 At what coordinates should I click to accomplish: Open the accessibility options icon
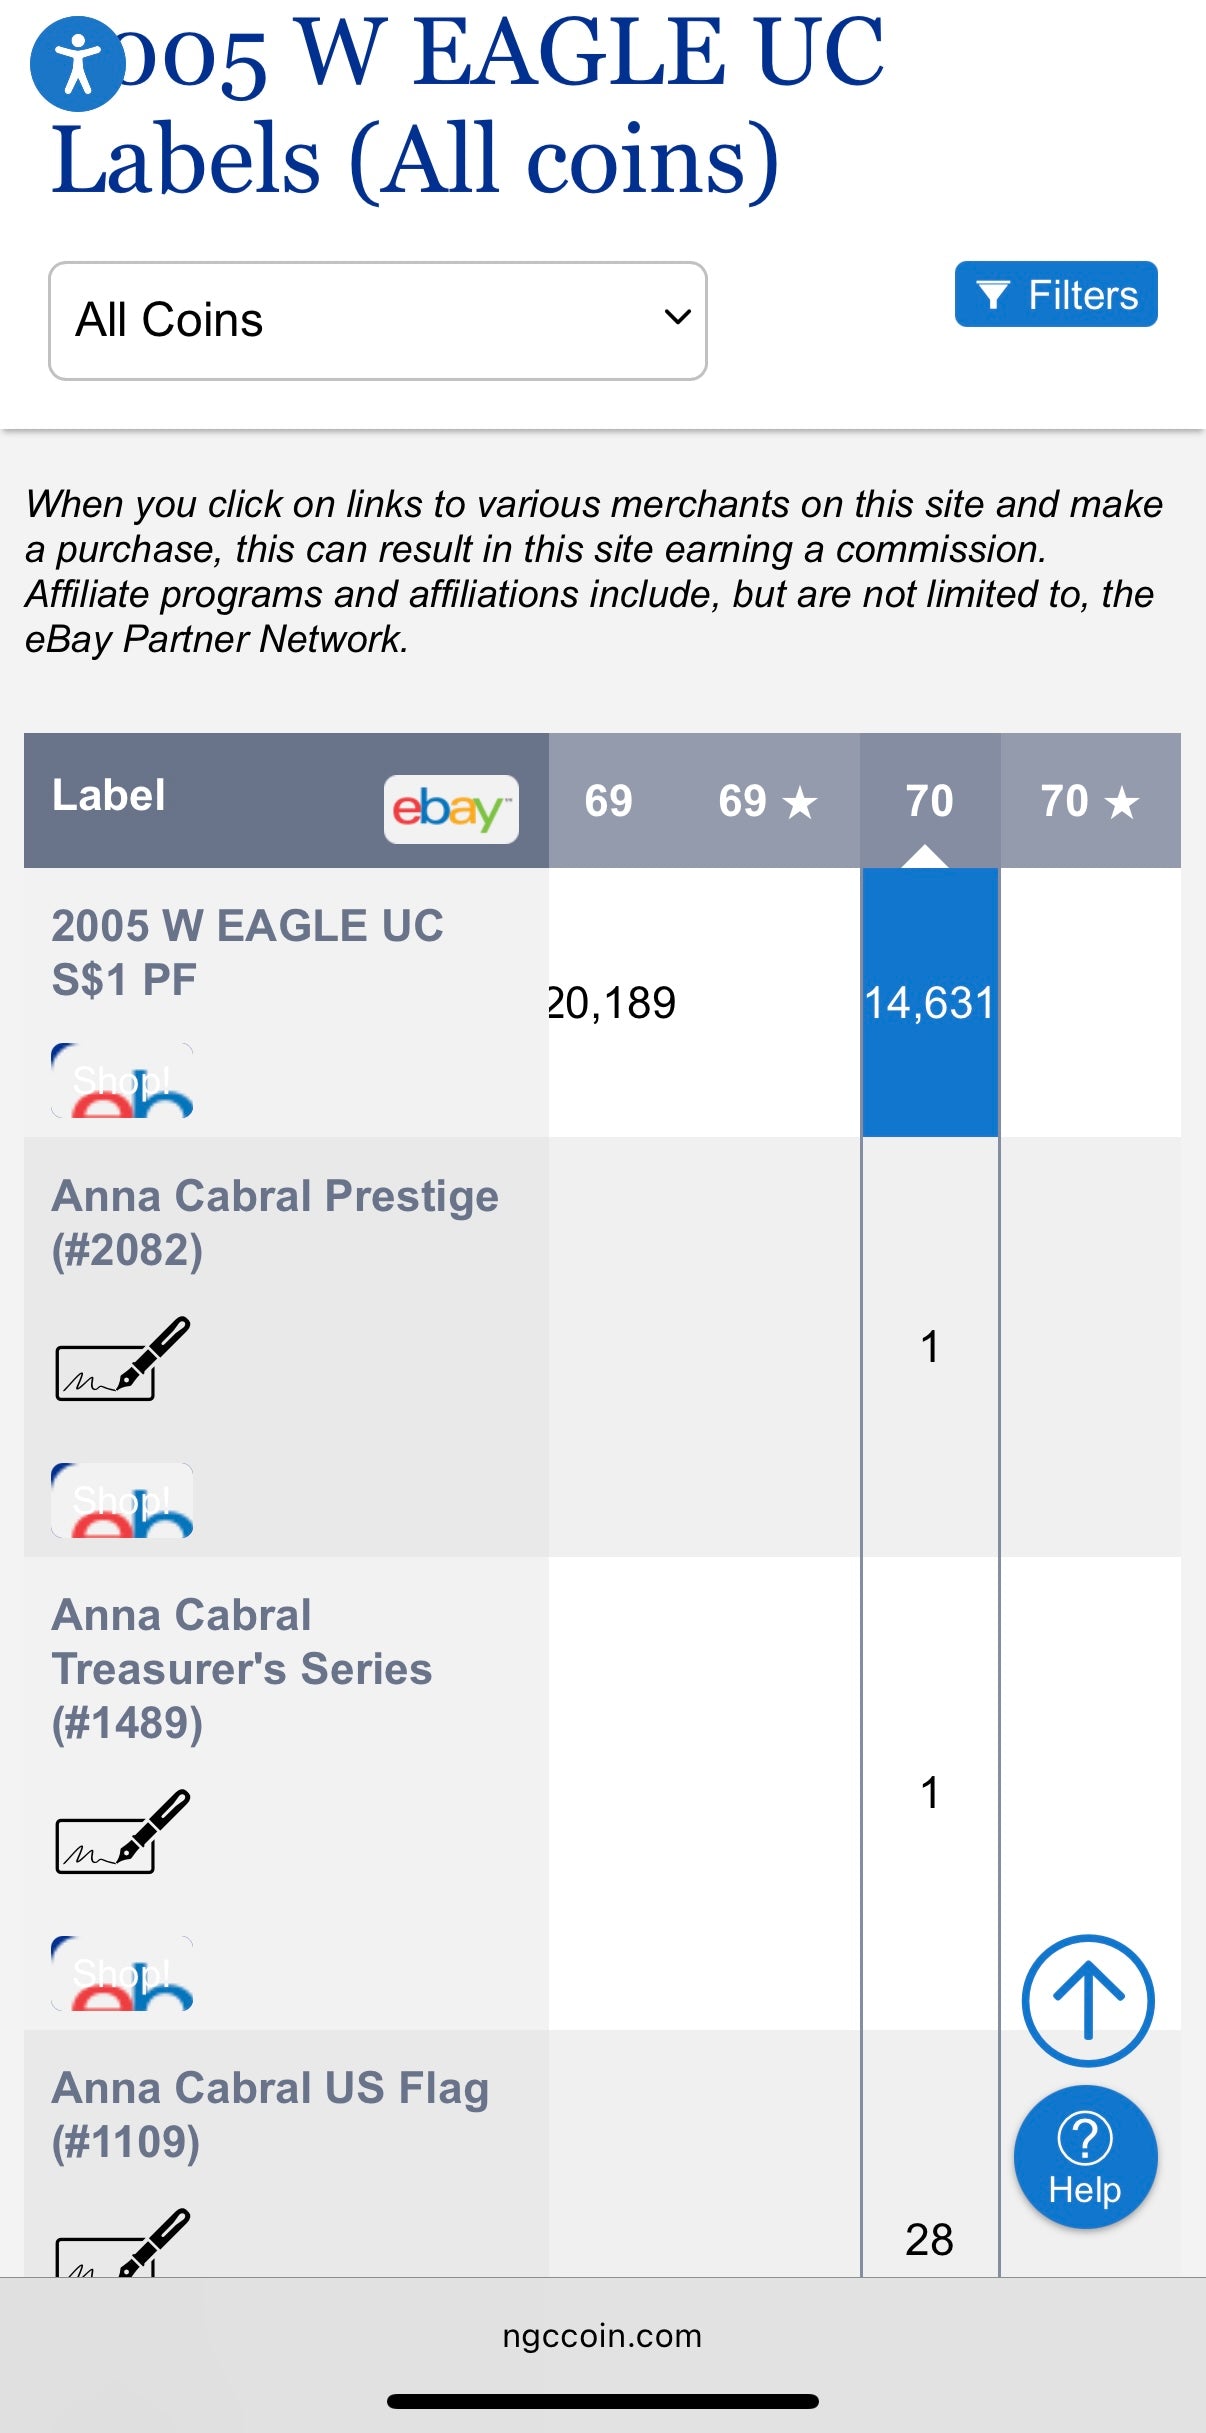point(77,63)
